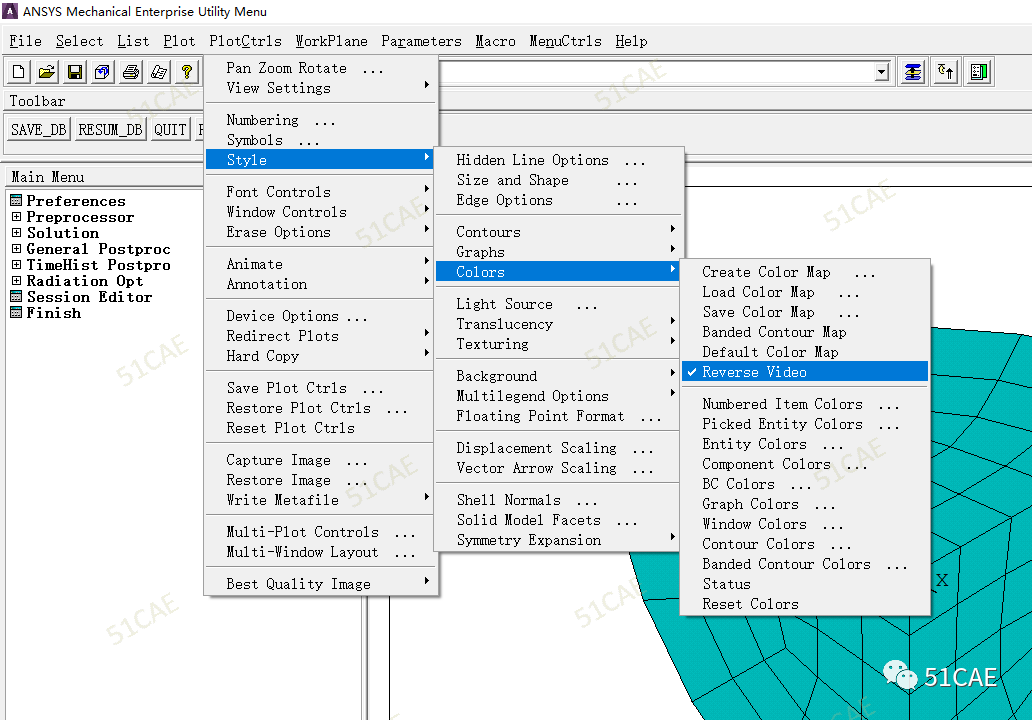
Task: Expand the General Postproc tree node
Action: (16, 249)
